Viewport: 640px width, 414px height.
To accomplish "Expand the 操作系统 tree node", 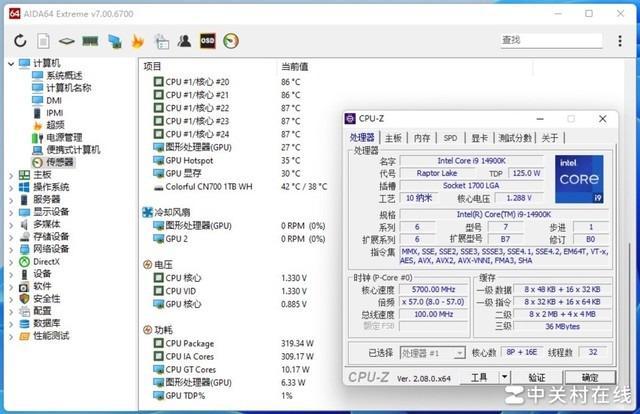I will [11, 188].
